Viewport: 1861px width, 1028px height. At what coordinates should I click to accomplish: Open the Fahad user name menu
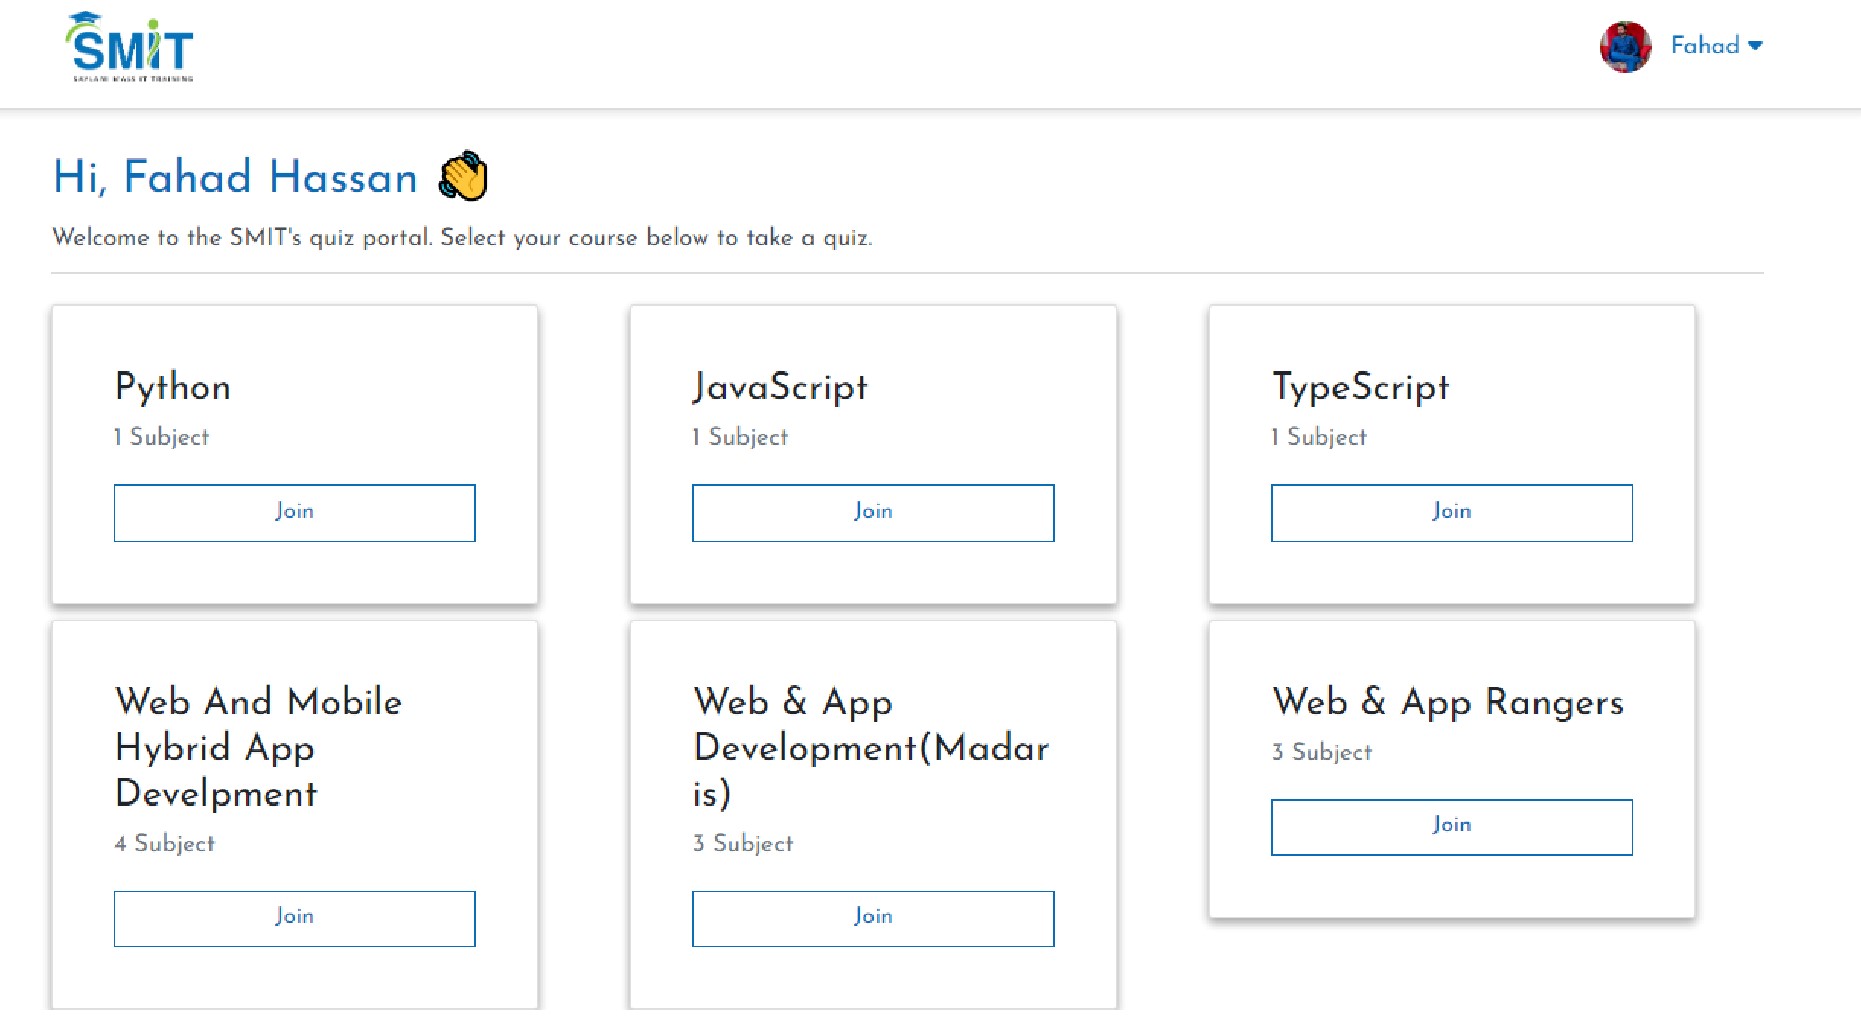point(1705,46)
